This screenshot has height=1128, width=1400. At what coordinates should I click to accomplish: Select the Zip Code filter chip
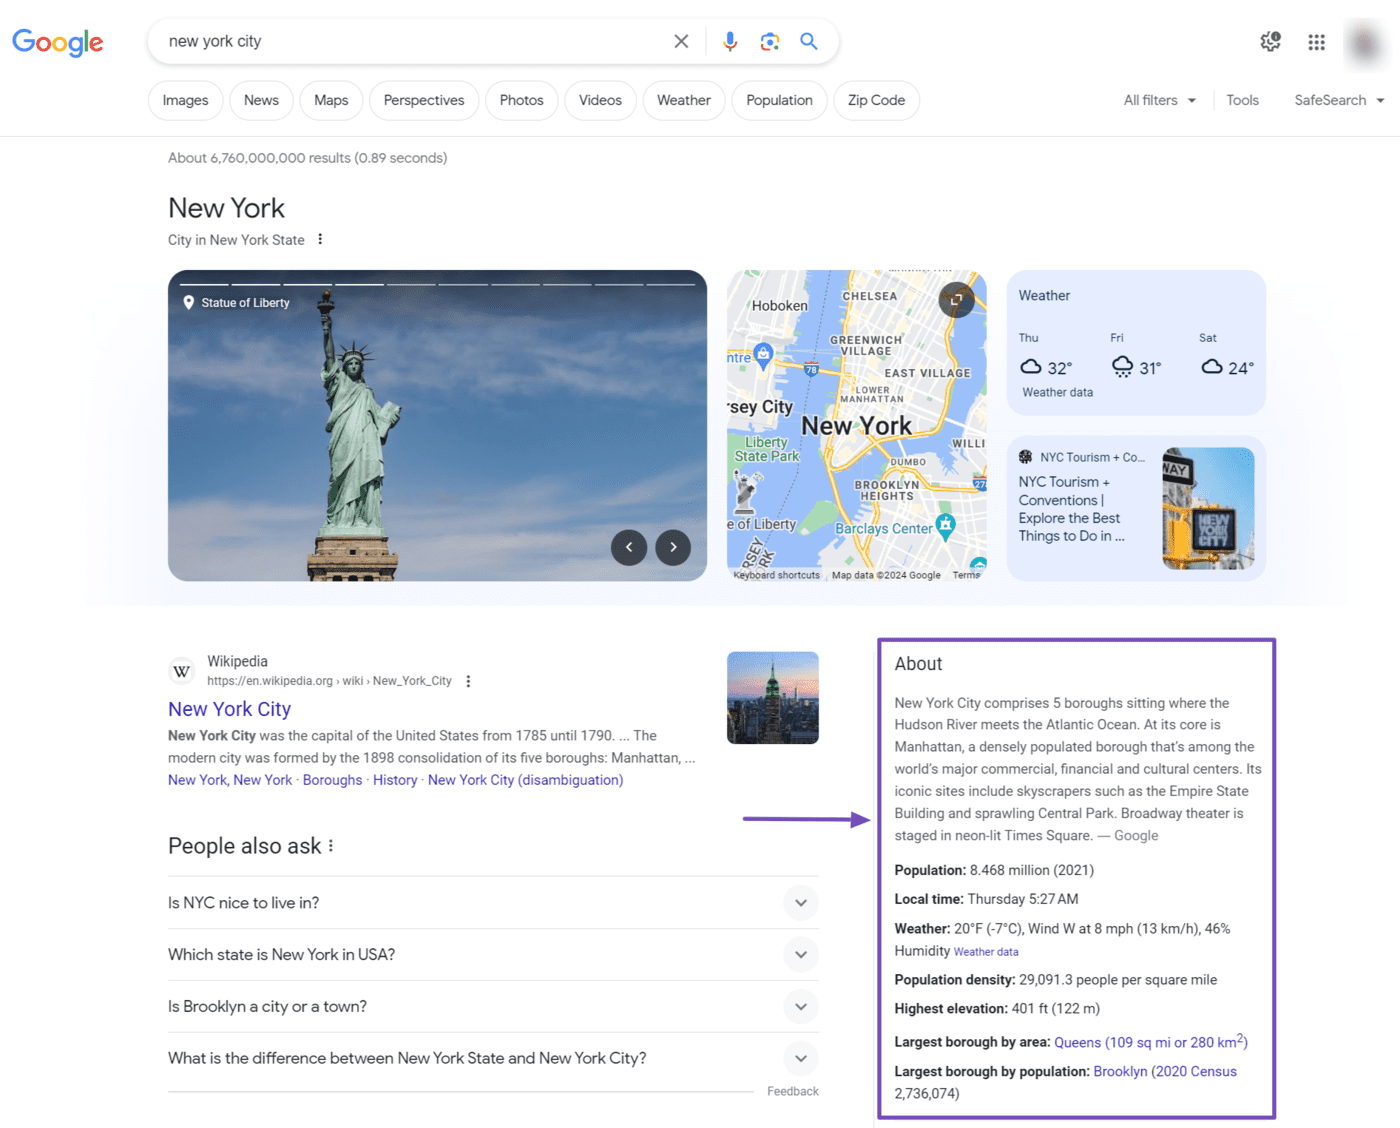(x=876, y=100)
